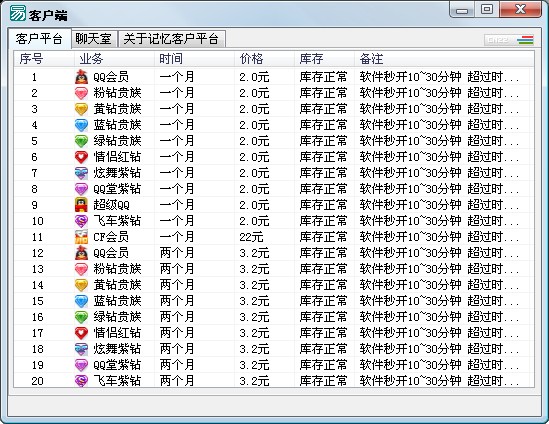Click the blue diamond icon in row 4
549x424 pixels.
point(81,125)
